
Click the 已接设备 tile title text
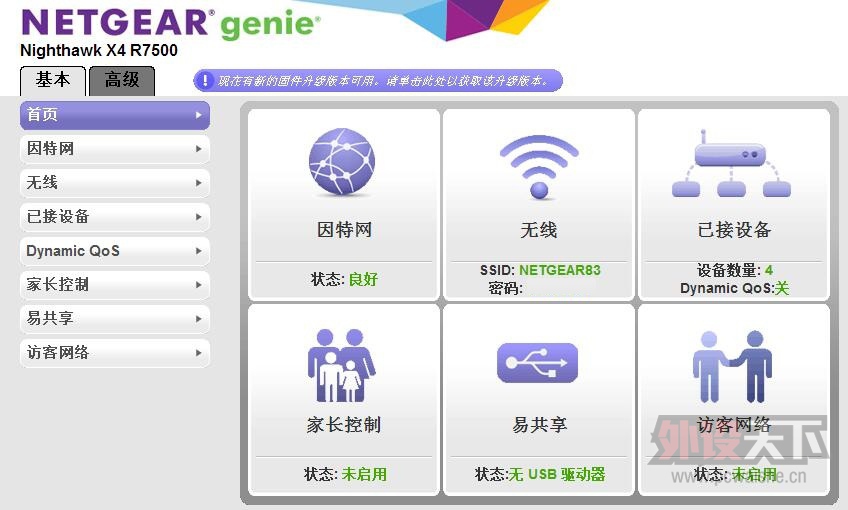[x=734, y=230]
